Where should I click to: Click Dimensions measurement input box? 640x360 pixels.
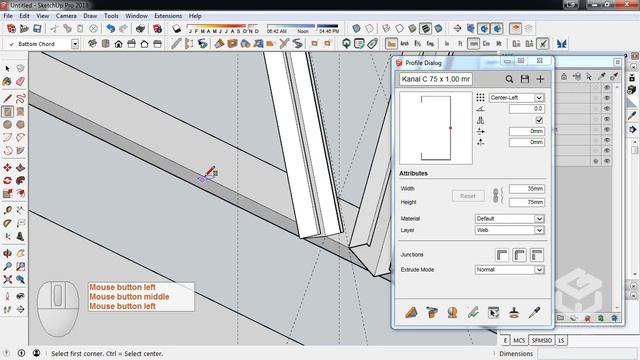click(x=587, y=353)
